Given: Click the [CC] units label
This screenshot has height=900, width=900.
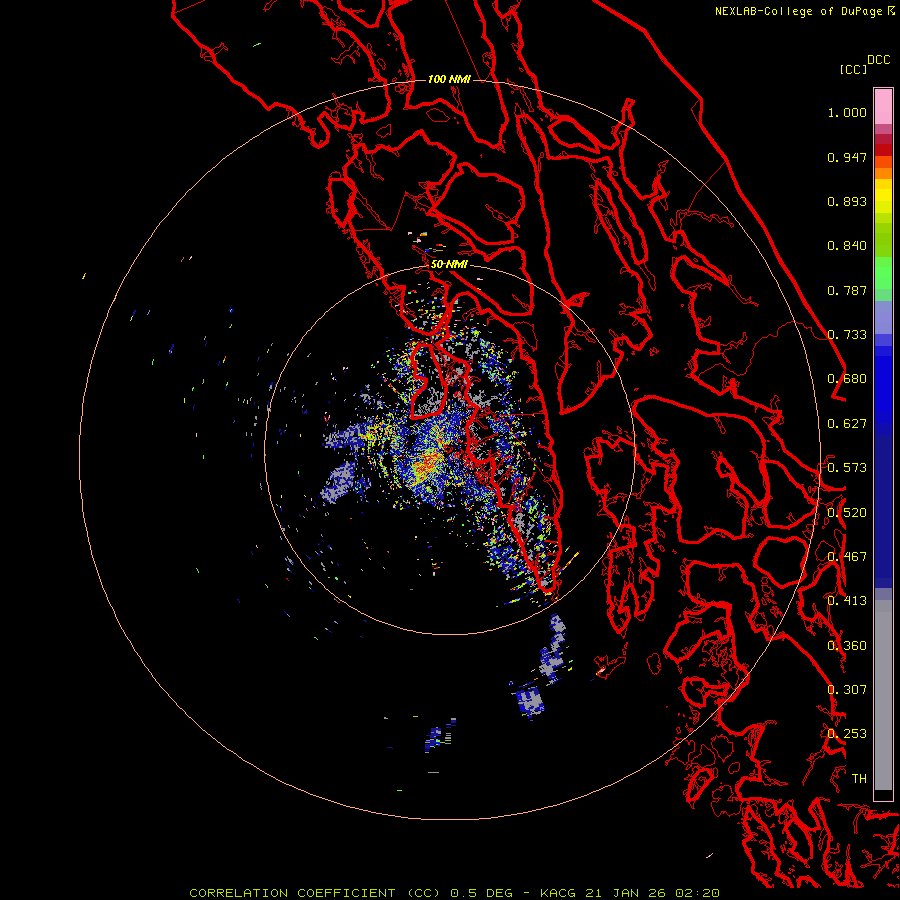Looking at the screenshot, I should tap(853, 69).
